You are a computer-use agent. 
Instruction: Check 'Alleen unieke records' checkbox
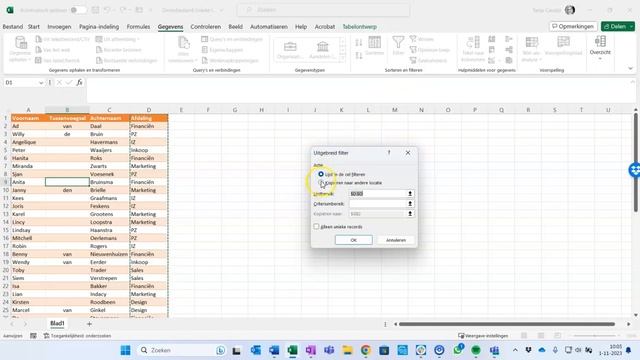316,227
